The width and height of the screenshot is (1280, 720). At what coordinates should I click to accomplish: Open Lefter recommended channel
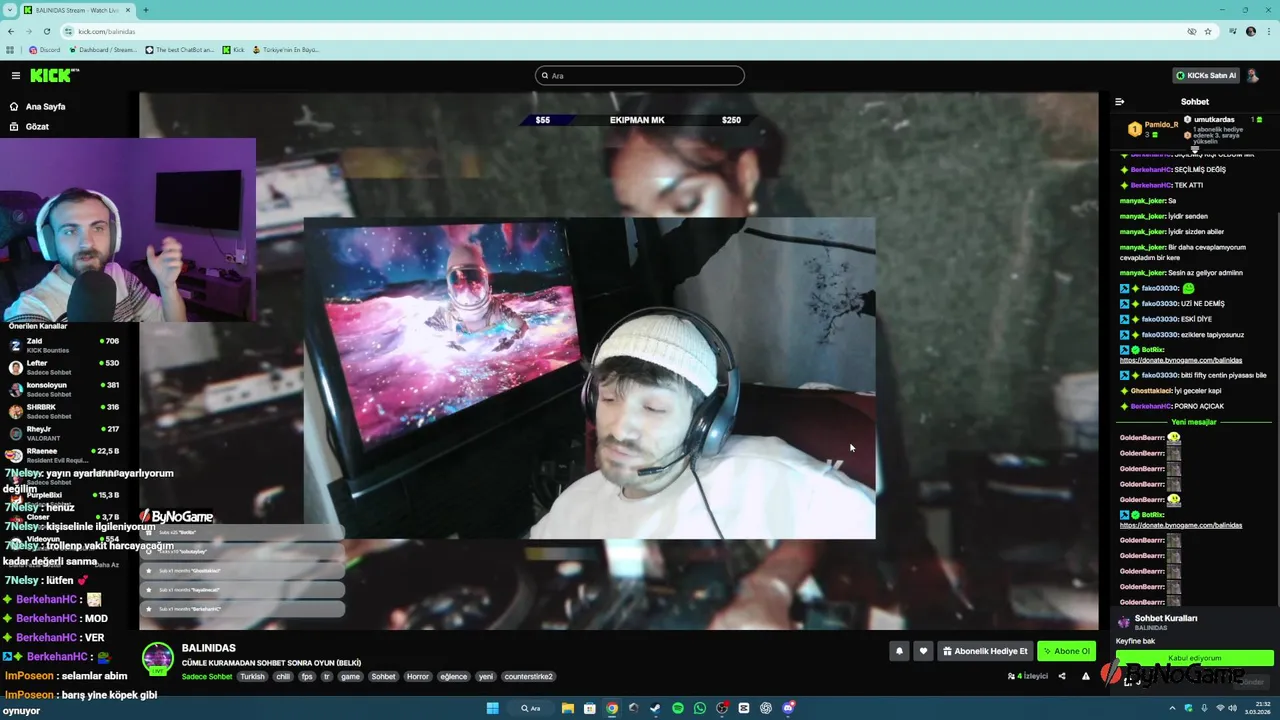click(64, 367)
